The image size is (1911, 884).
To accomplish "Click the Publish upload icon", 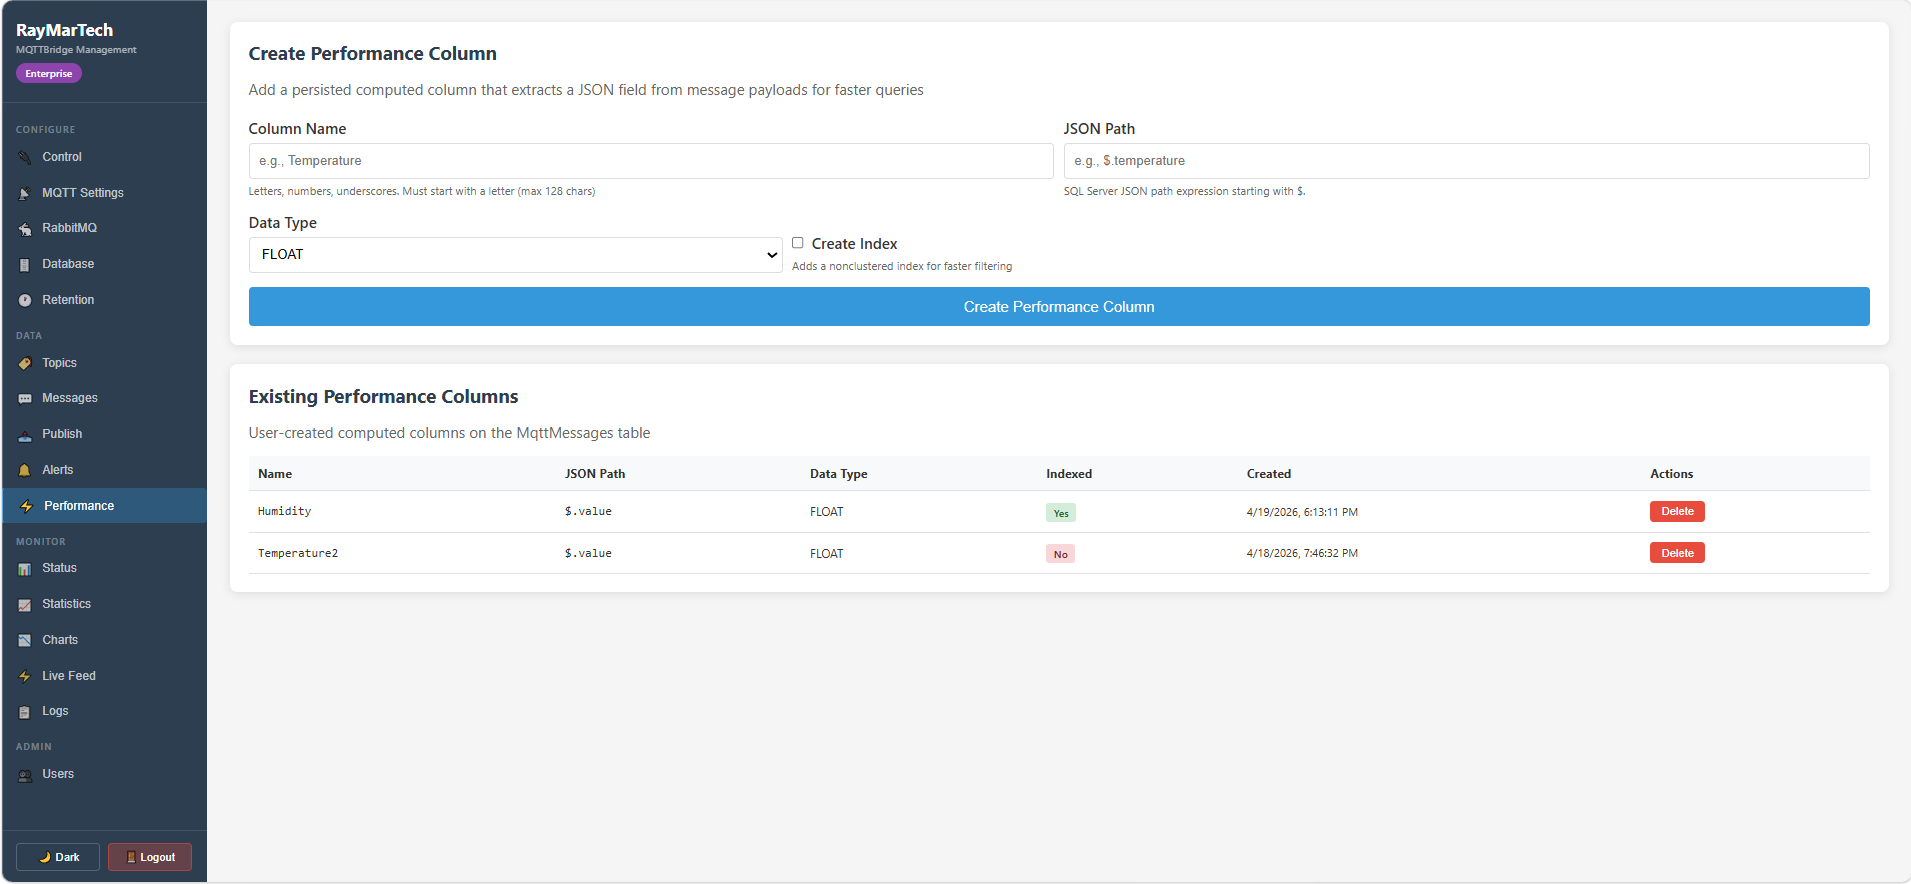I will pyautogui.click(x=25, y=435).
